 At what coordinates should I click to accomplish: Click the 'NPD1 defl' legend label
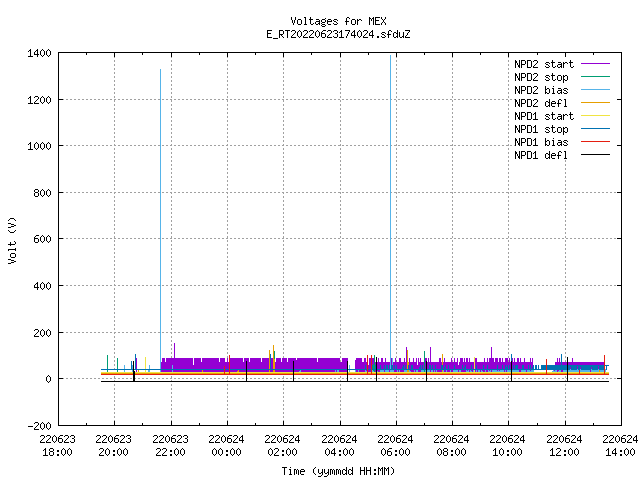541,156
